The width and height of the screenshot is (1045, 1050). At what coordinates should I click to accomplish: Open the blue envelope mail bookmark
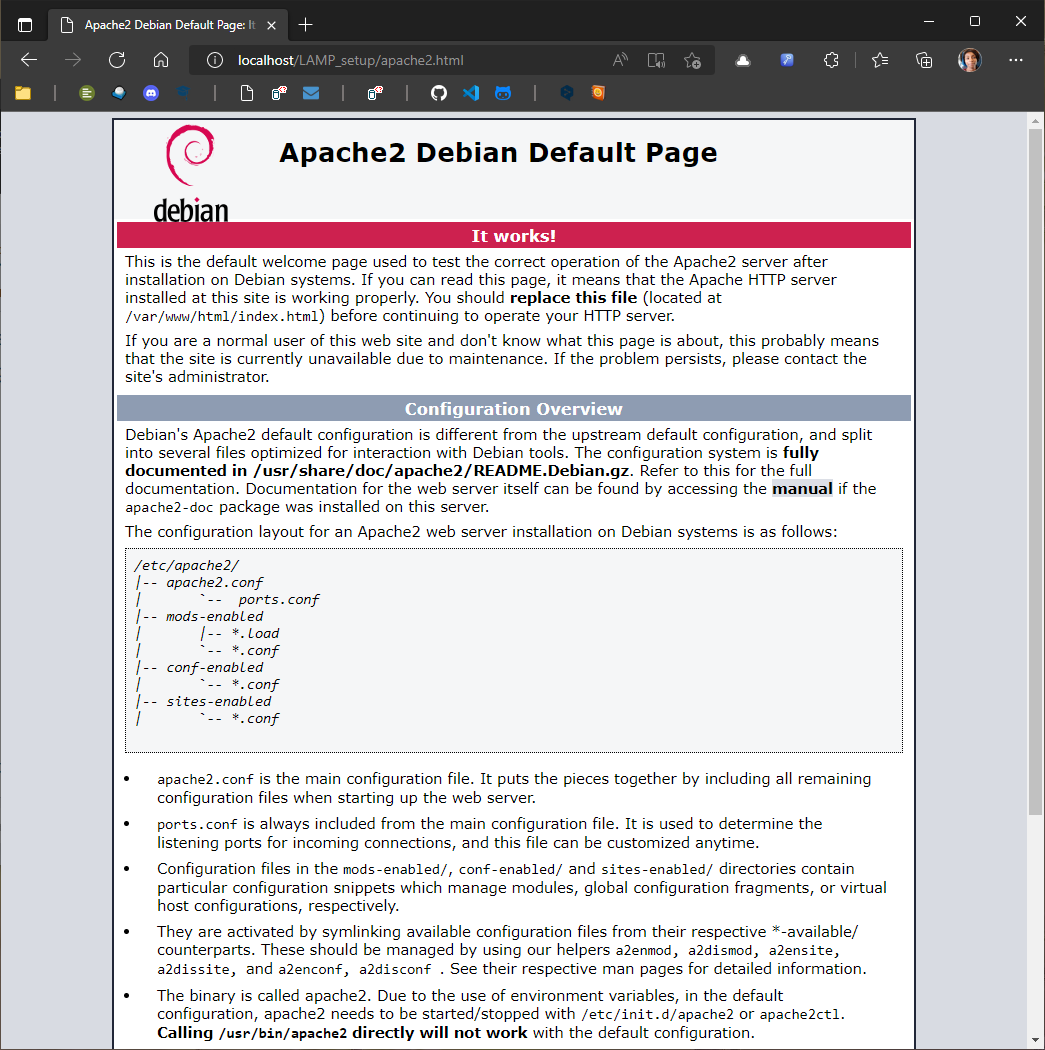tap(311, 93)
